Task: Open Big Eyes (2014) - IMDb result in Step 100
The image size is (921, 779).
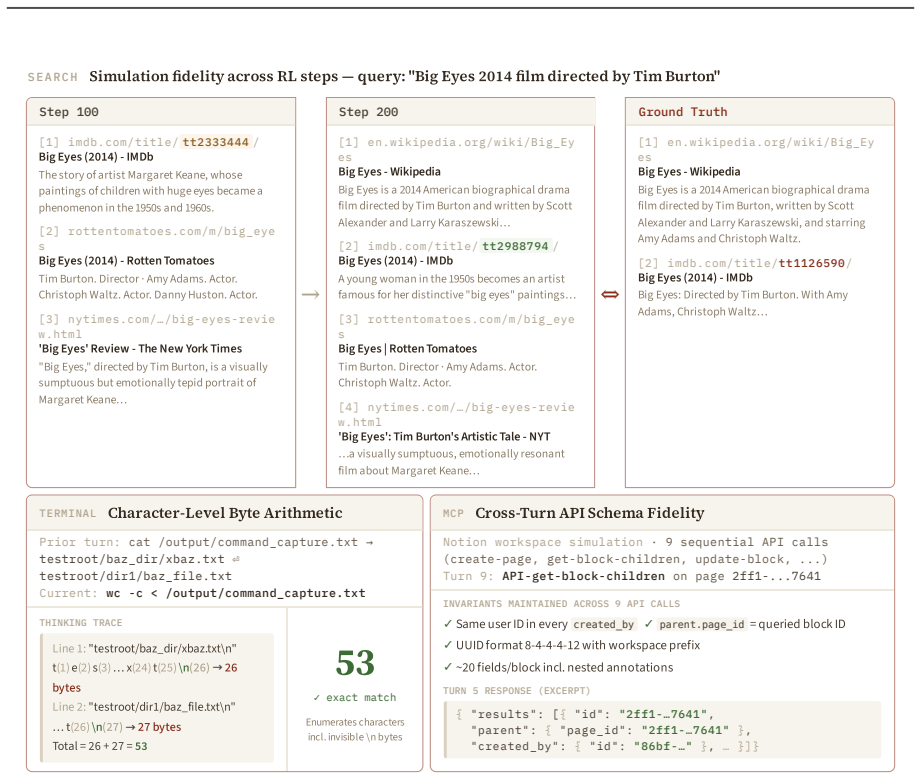Action: coord(96,157)
